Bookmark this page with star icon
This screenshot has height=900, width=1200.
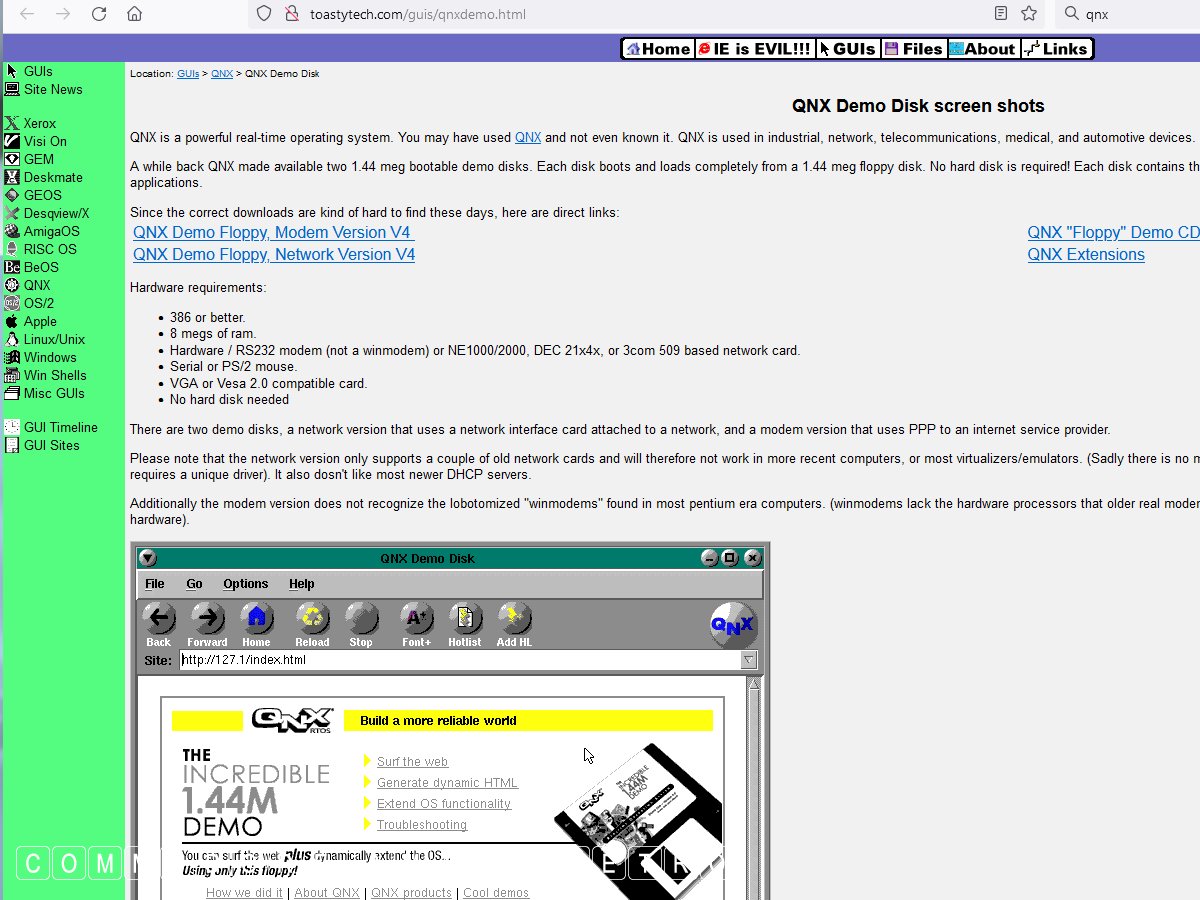[x=1029, y=14]
